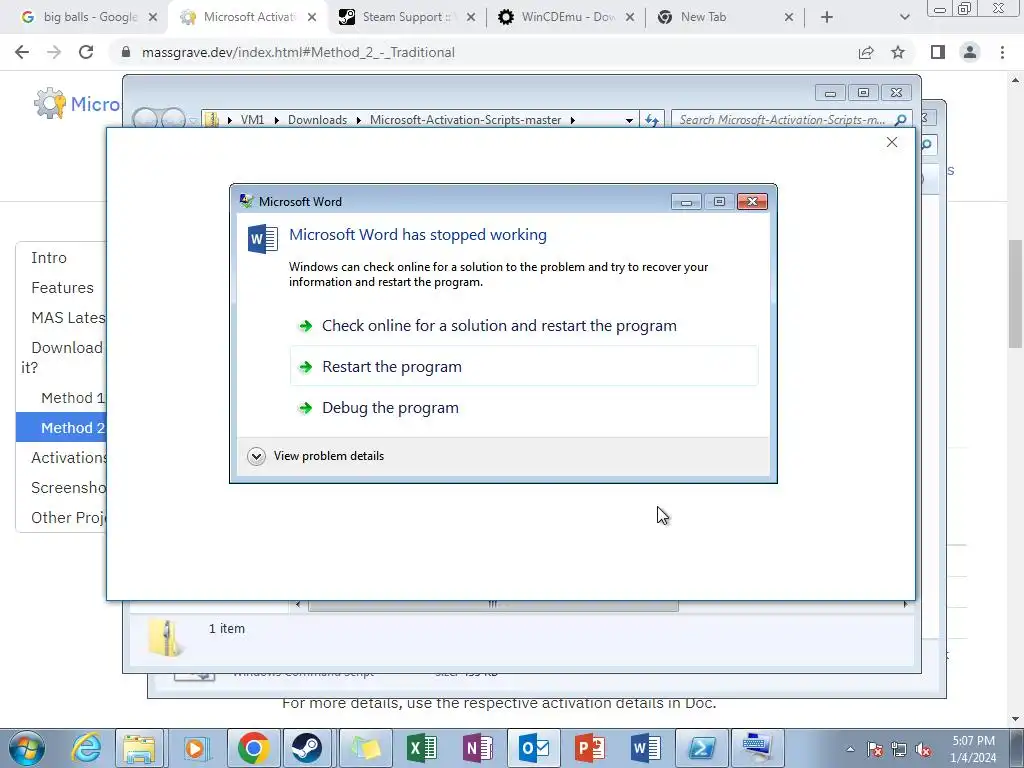Screen dimensions: 1024x768
Task: Reload the massgrave.dev page
Action: (86, 52)
